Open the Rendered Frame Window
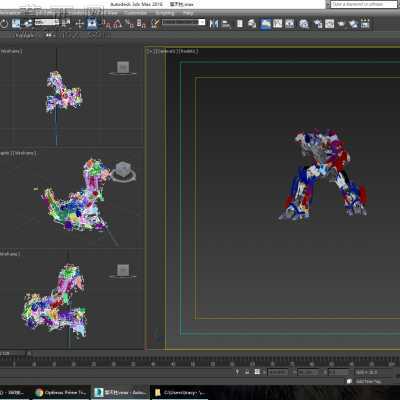The image size is (400, 400). (x=329, y=24)
